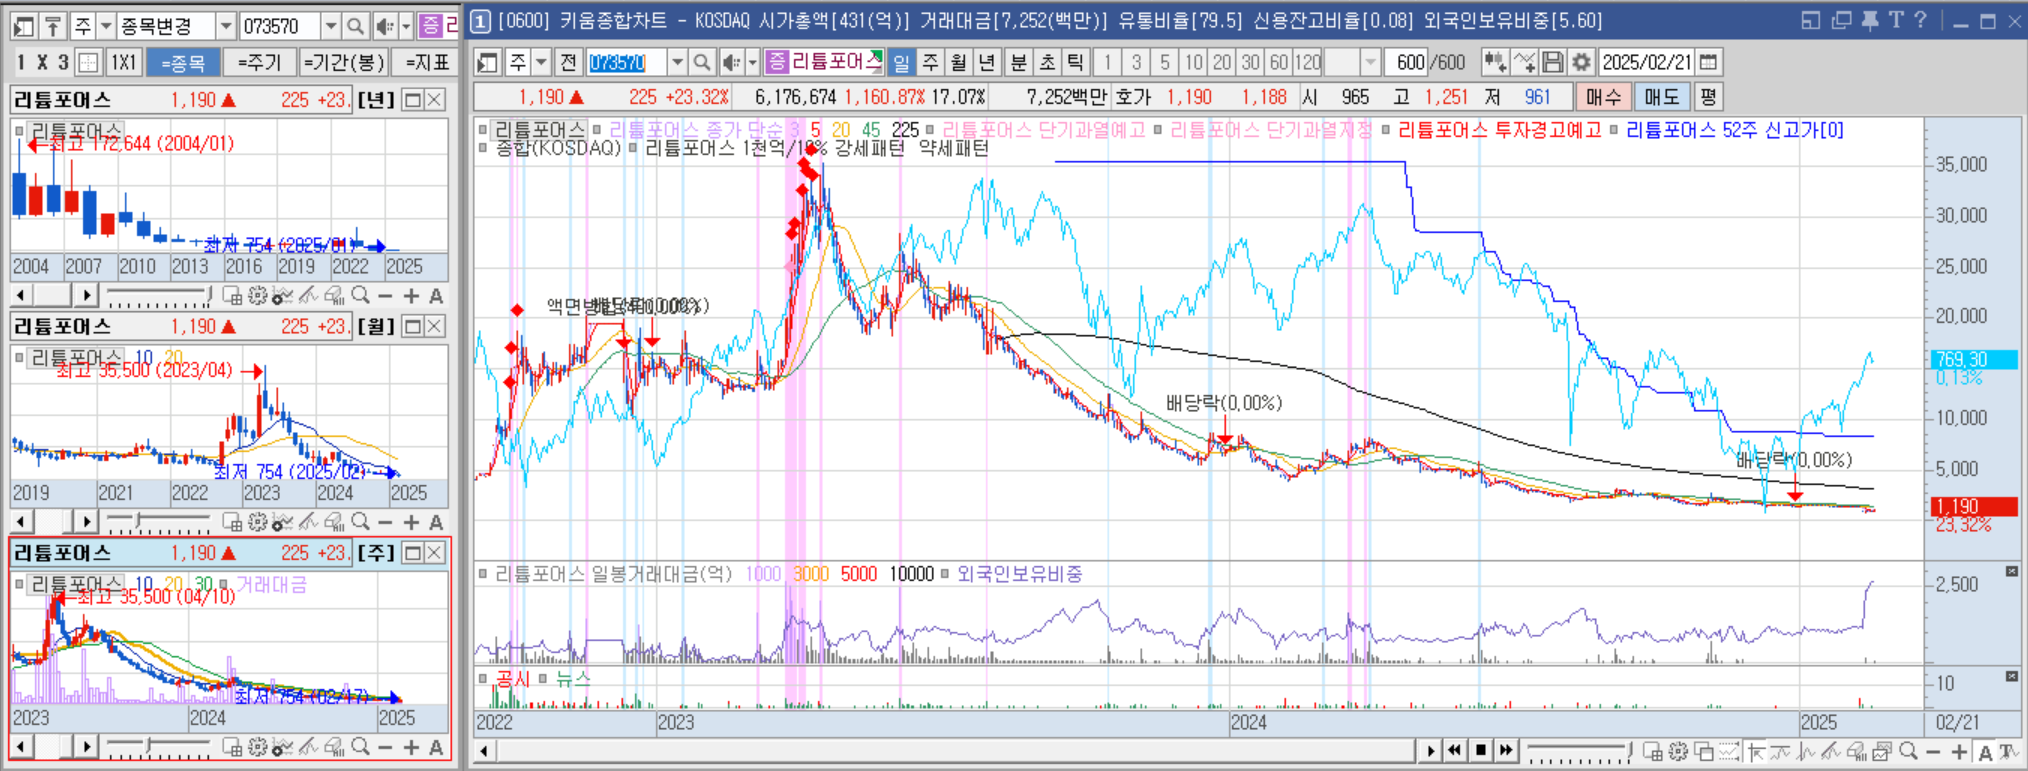This screenshot has height=771, width=2028.
Task: Click the T font icon in title bar
Action: (1895, 20)
